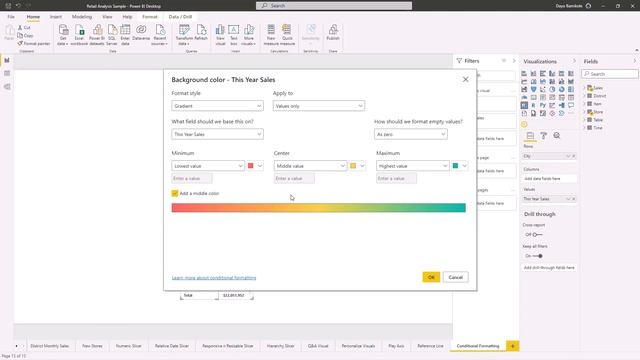
Task: Select the Python visual icon
Action: click(x=542, y=105)
